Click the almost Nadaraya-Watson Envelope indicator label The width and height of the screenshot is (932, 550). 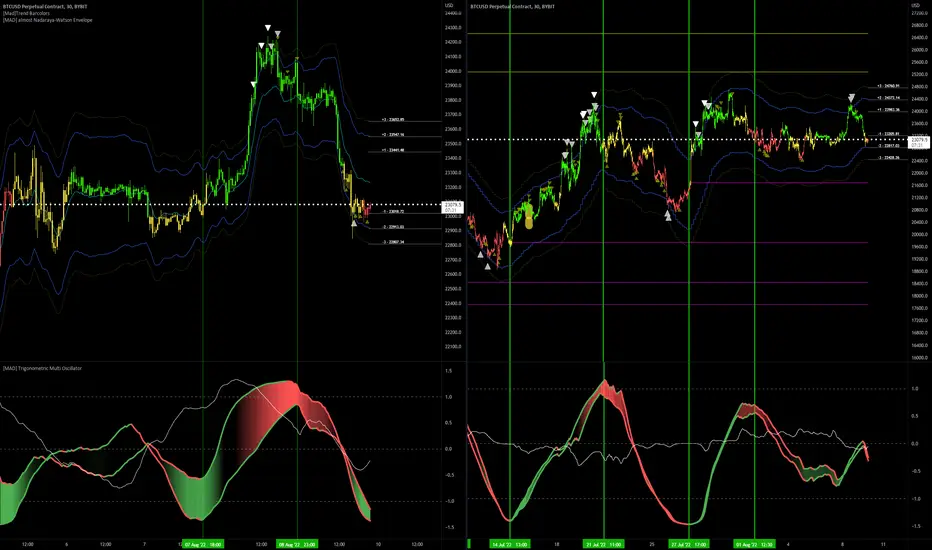click(x=48, y=20)
